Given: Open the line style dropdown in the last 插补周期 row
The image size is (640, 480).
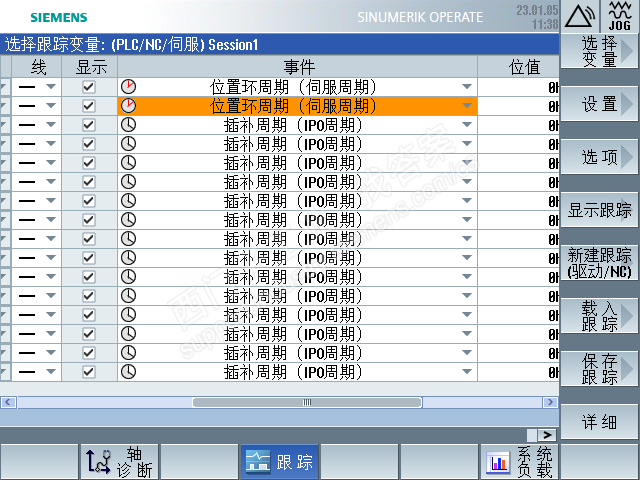Looking at the screenshot, I should point(51,372).
